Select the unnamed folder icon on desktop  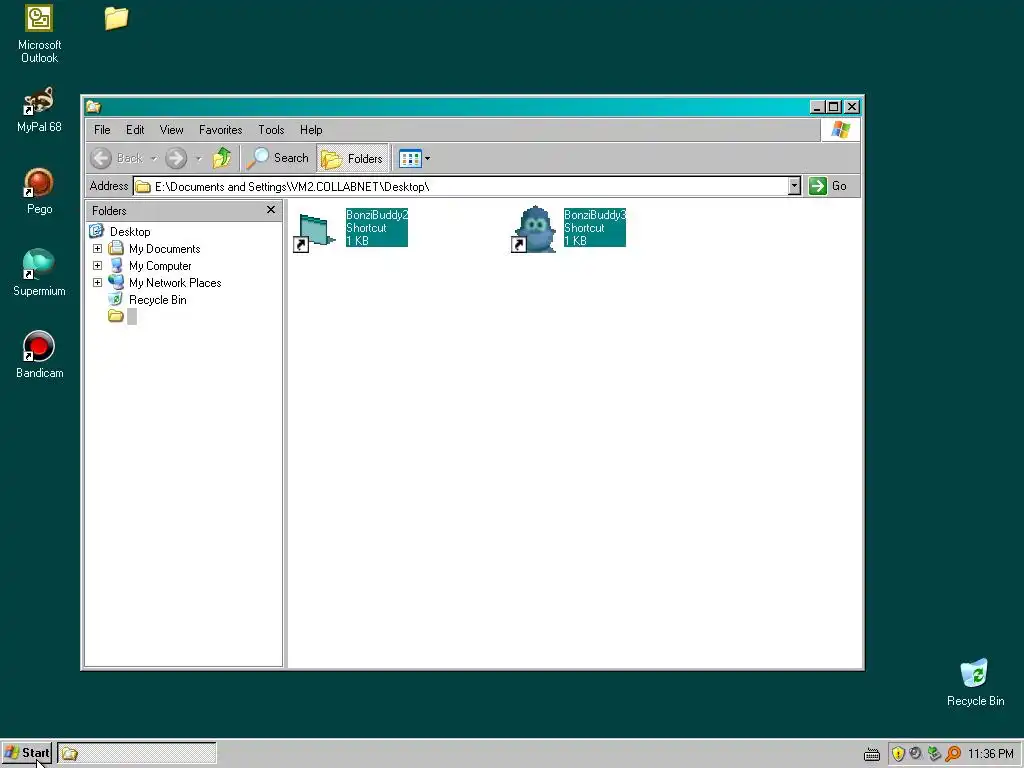point(116,18)
